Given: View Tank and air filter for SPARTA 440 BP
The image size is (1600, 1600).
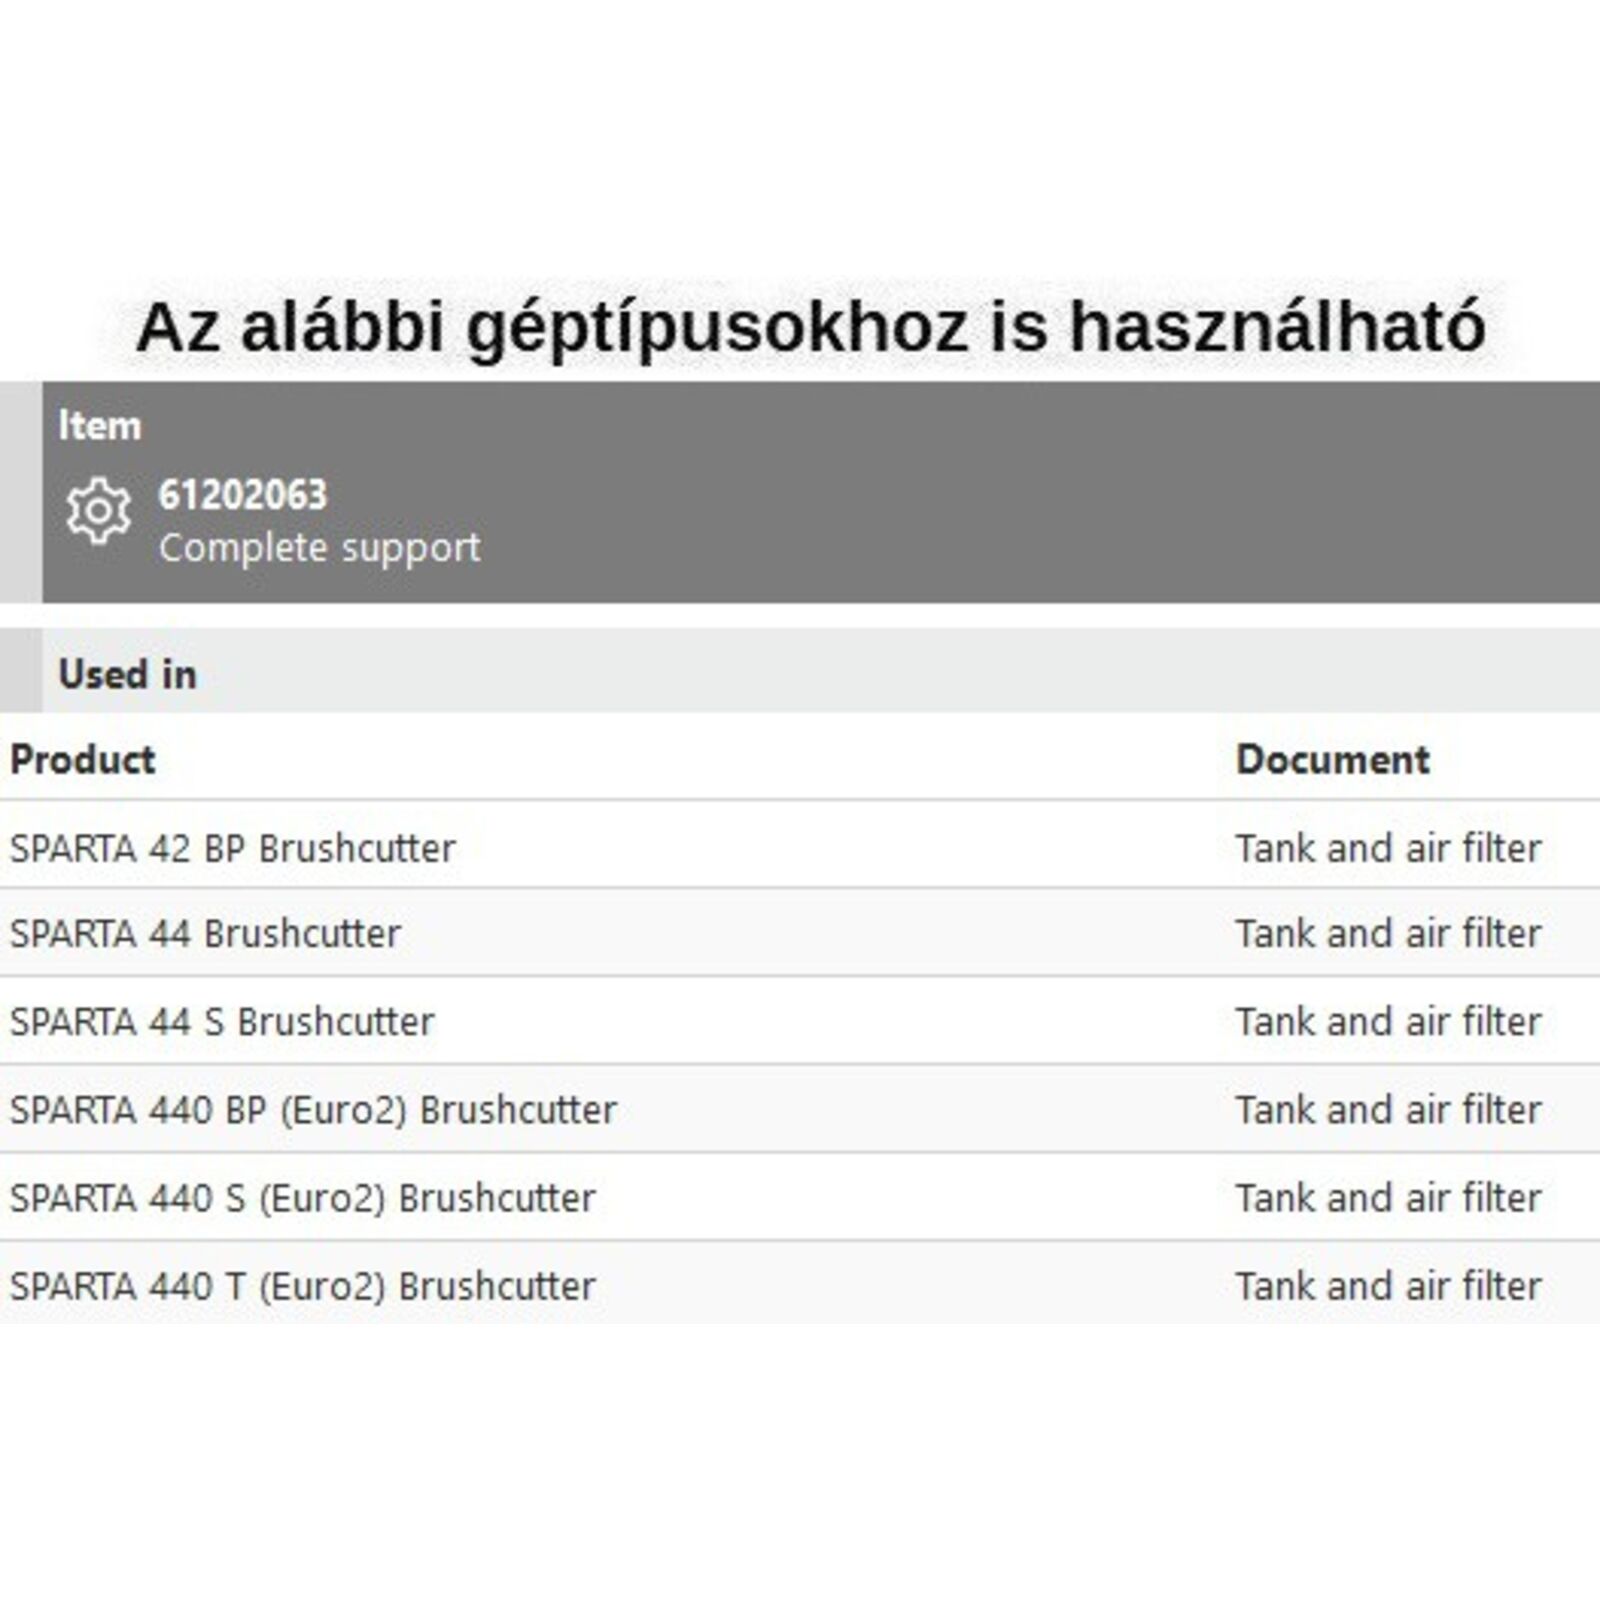Looking at the screenshot, I should tap(1388, 1110).
